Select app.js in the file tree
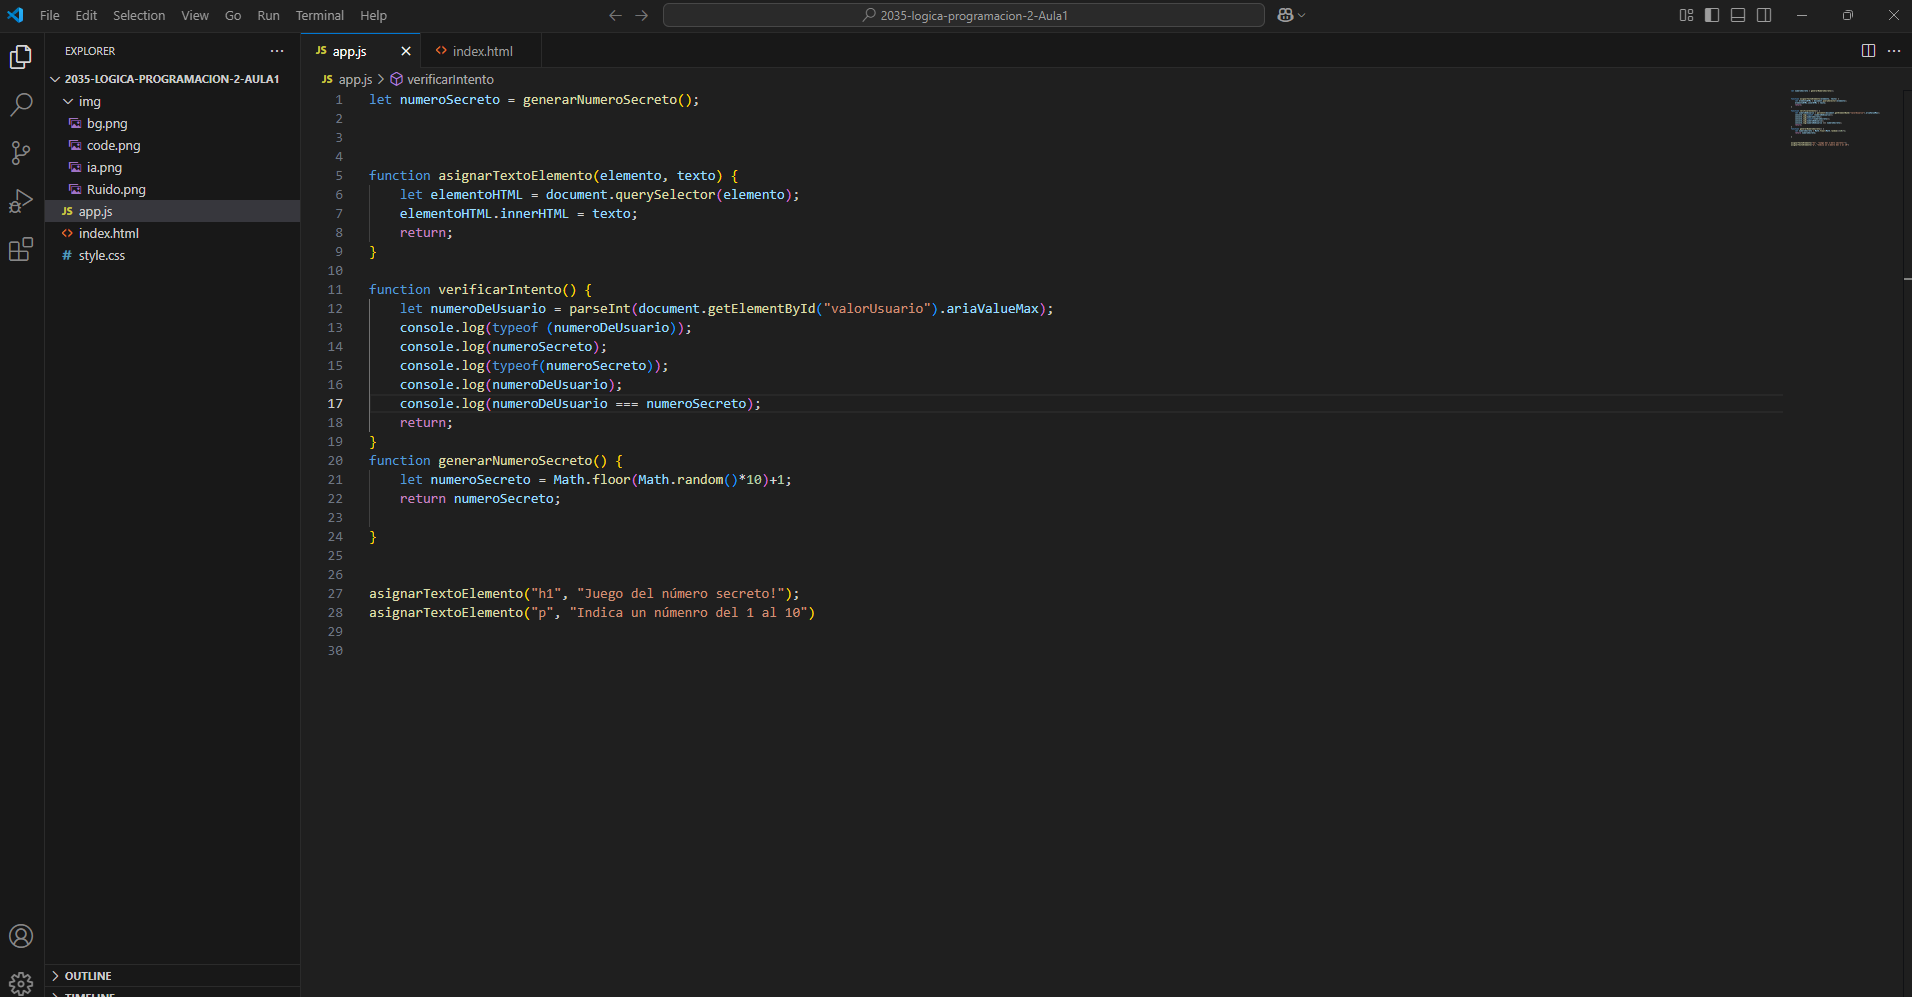 tap(172, 211)
